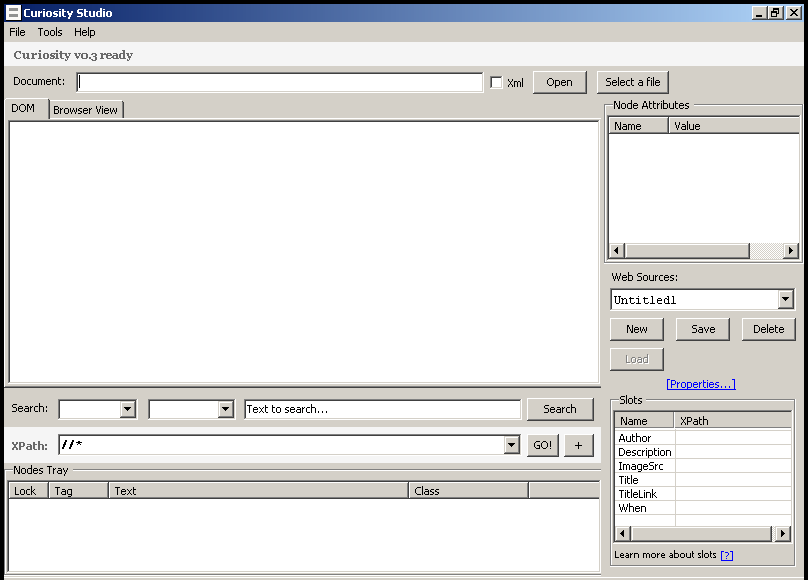The image size is (808, 580).
Task: Select the Author slot row
Action: click(x=703, y=438)
